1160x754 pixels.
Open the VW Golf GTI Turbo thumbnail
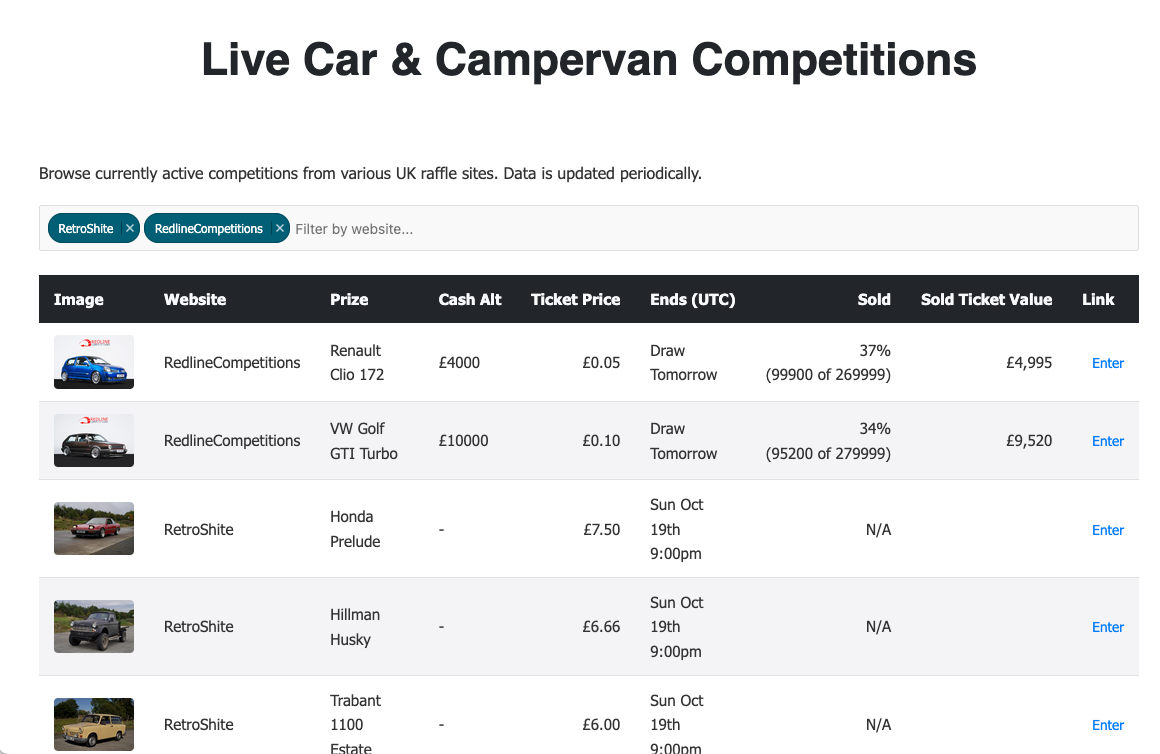[x=93, y=440]
